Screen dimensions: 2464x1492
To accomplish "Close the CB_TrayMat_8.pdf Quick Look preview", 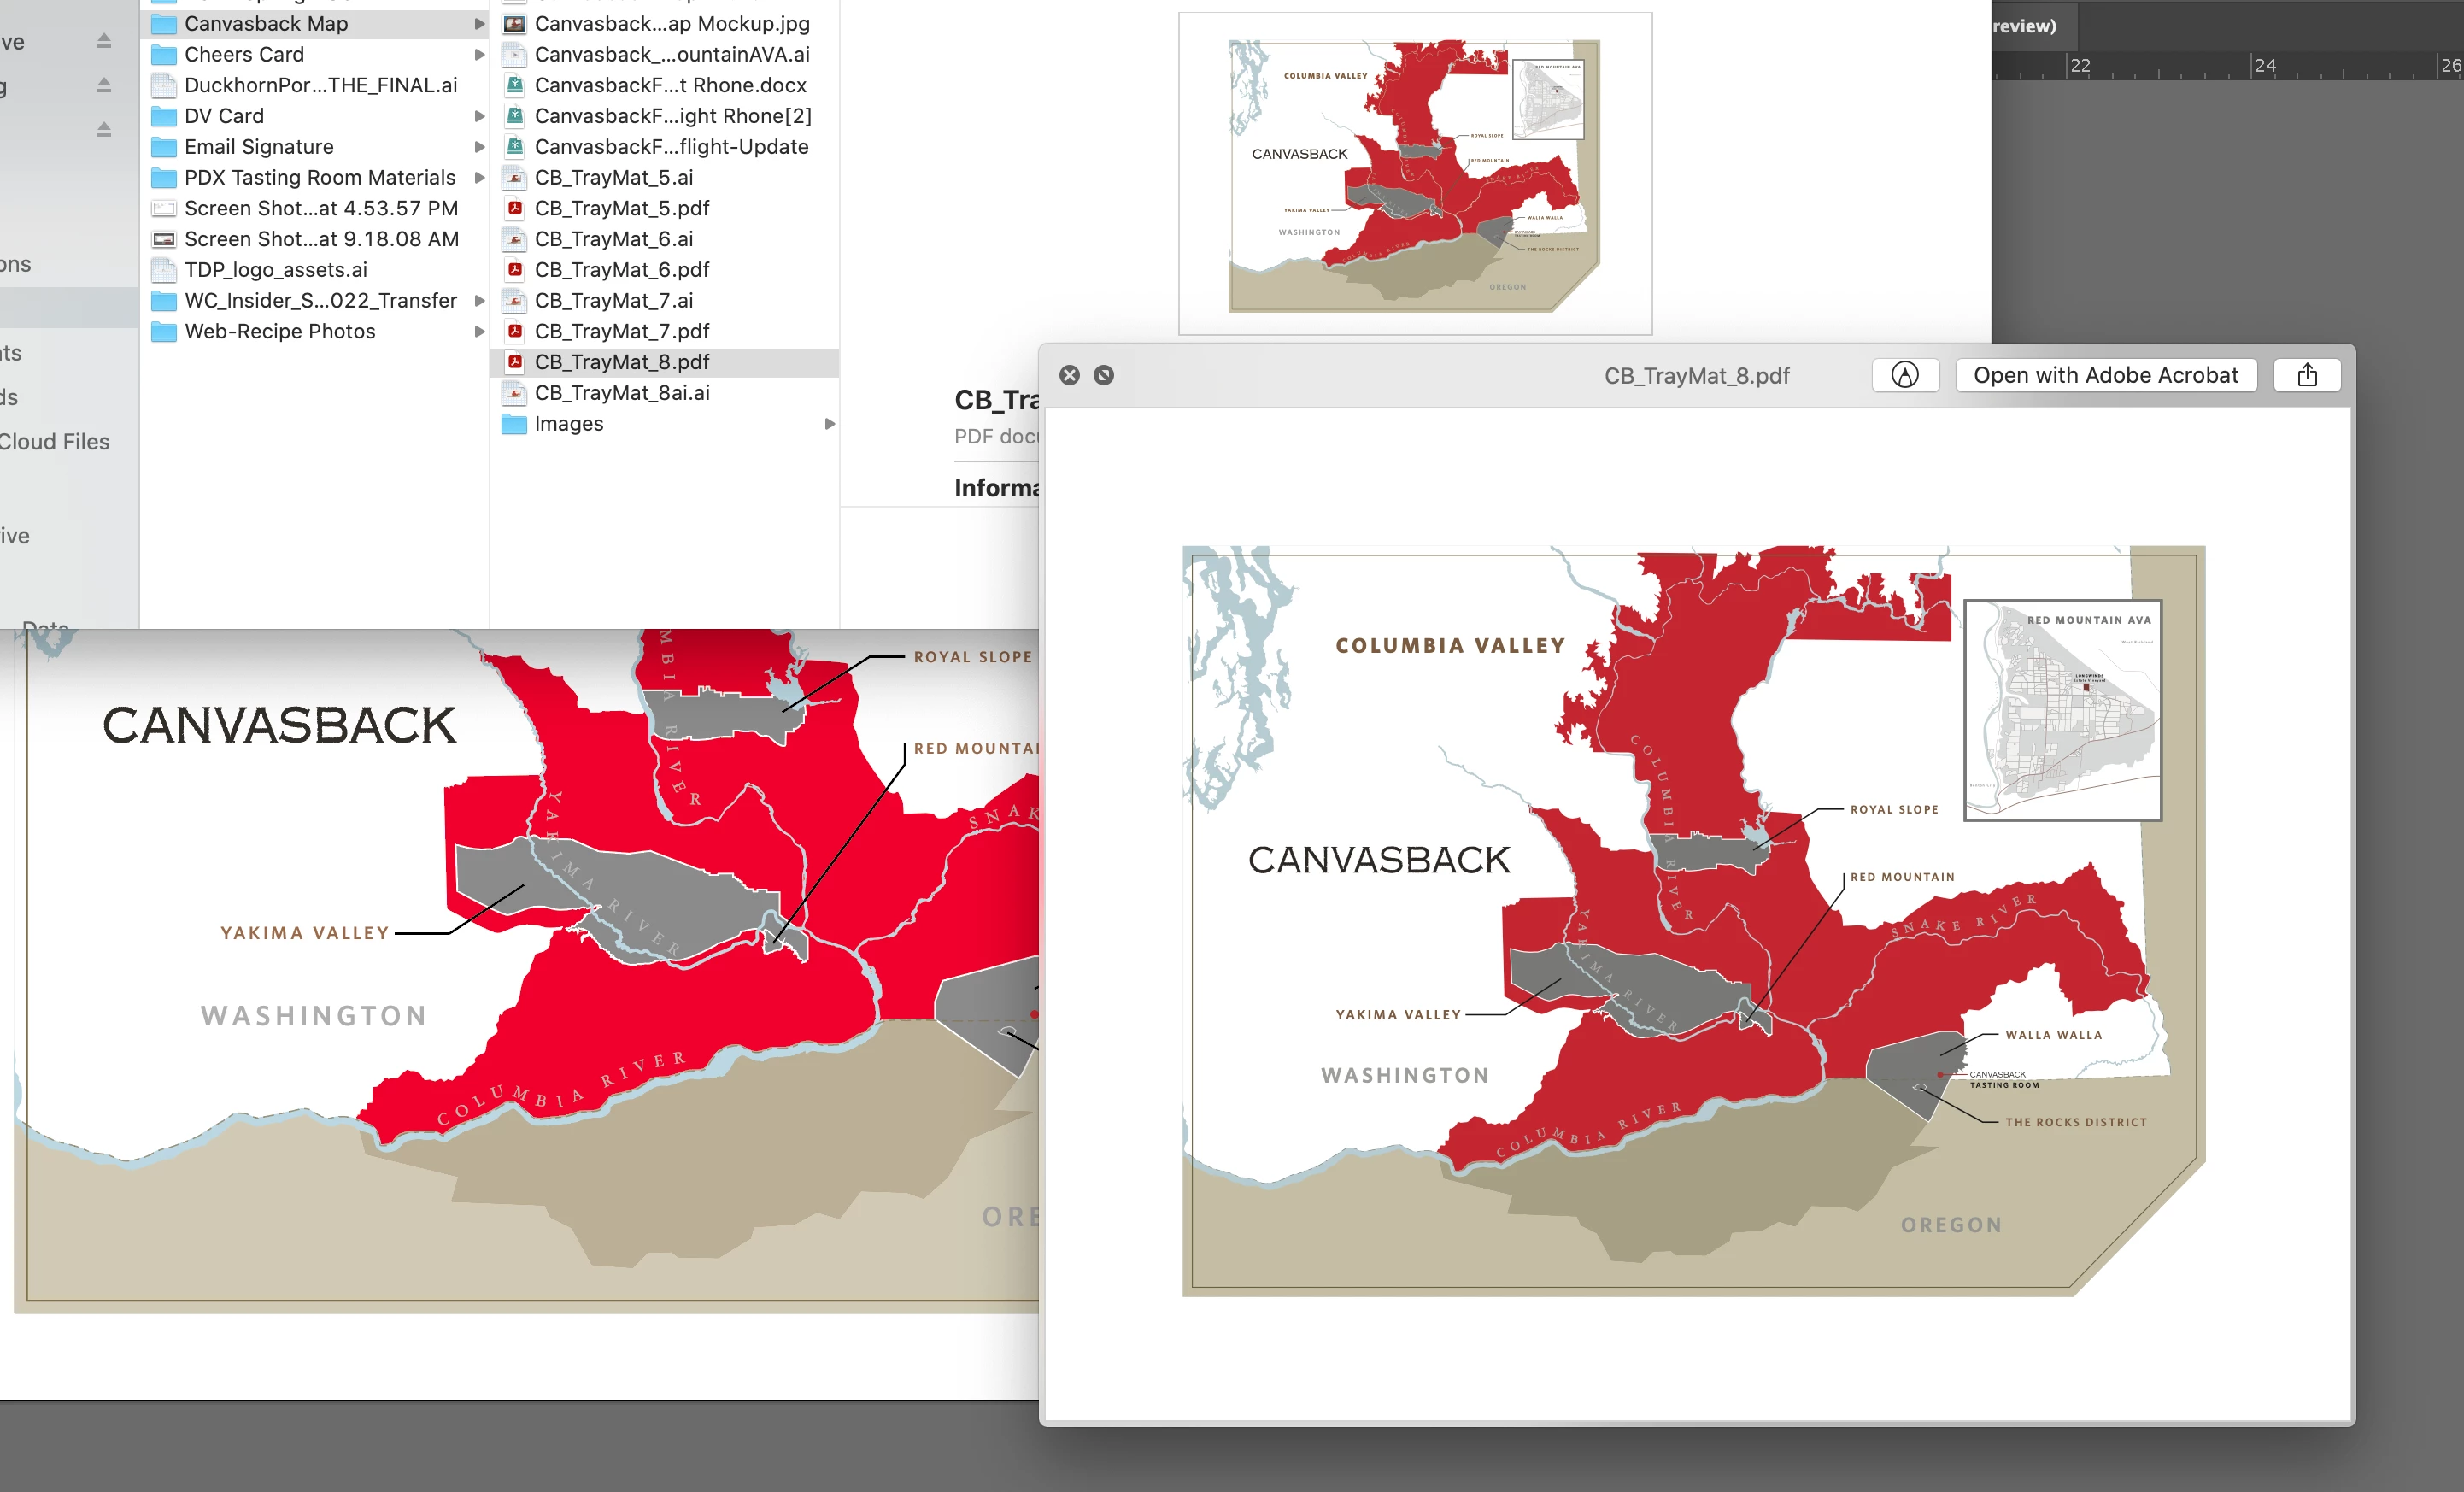I will point(1070,375).
